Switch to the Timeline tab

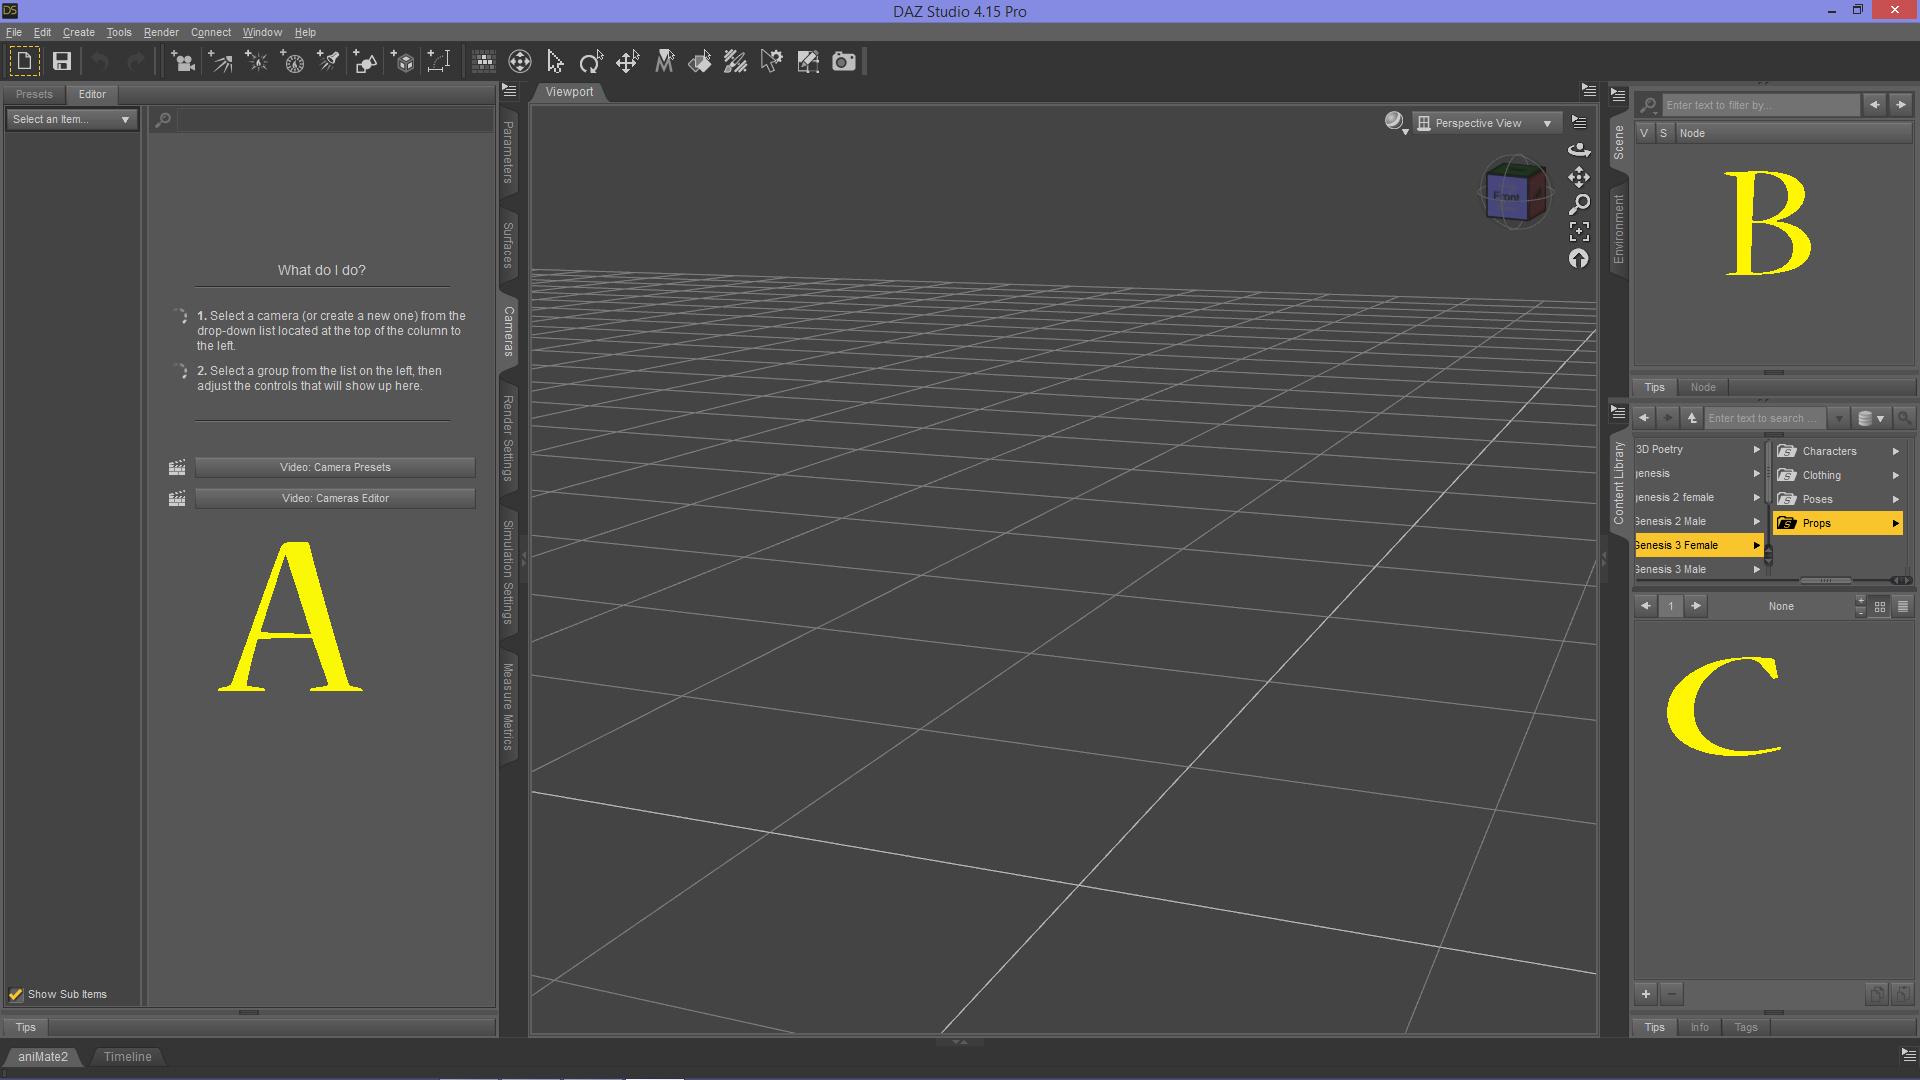(x=127, y=1057)
